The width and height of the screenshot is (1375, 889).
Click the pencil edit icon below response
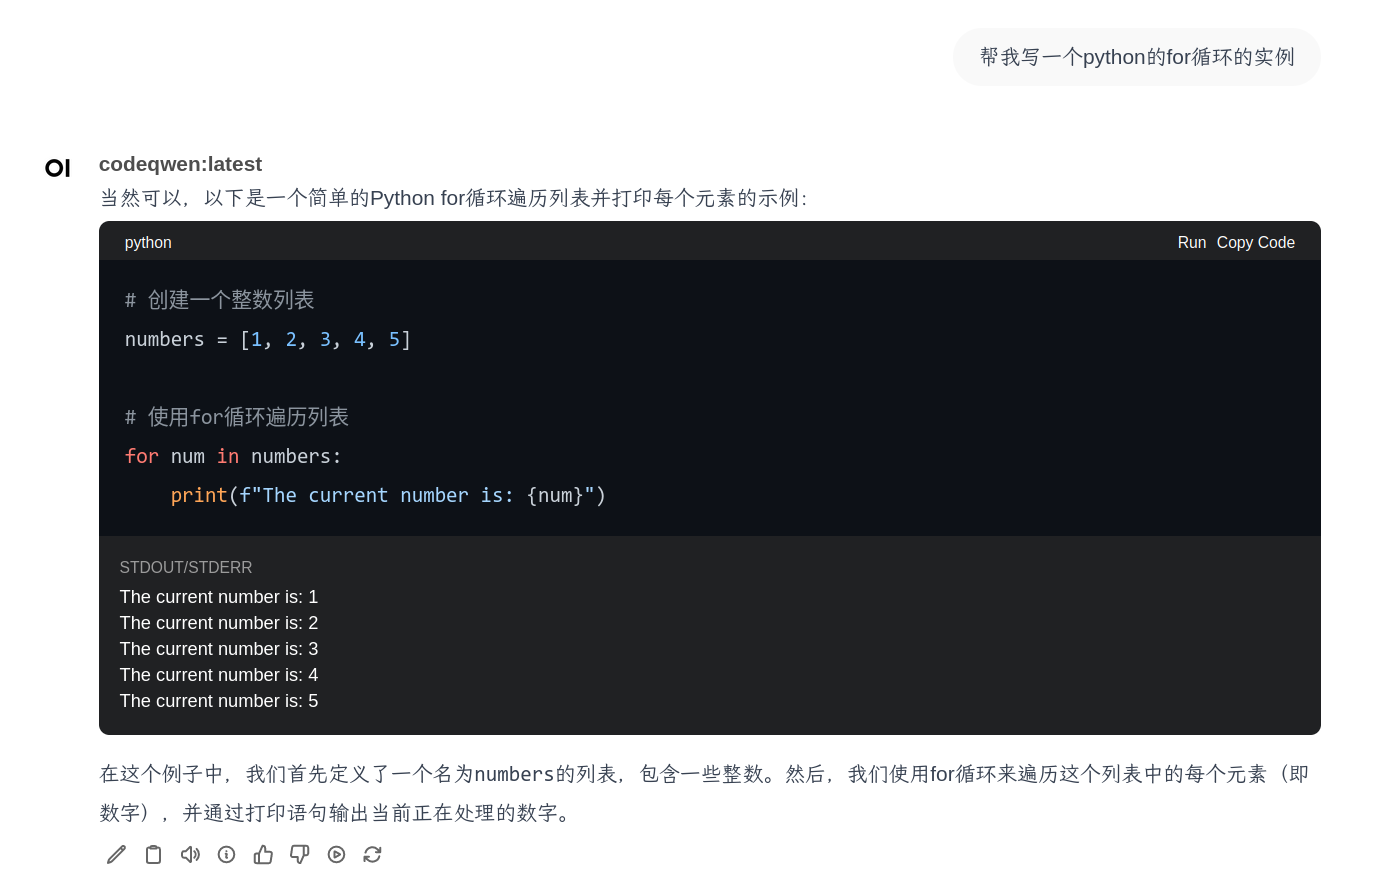[117, 854]
